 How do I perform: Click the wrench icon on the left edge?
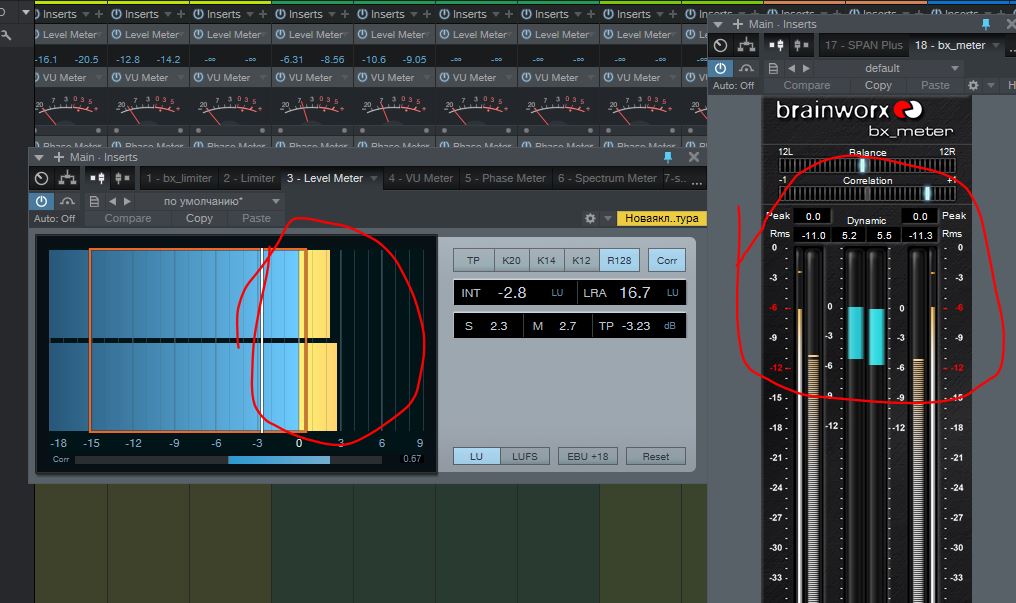tap(6, 35)
